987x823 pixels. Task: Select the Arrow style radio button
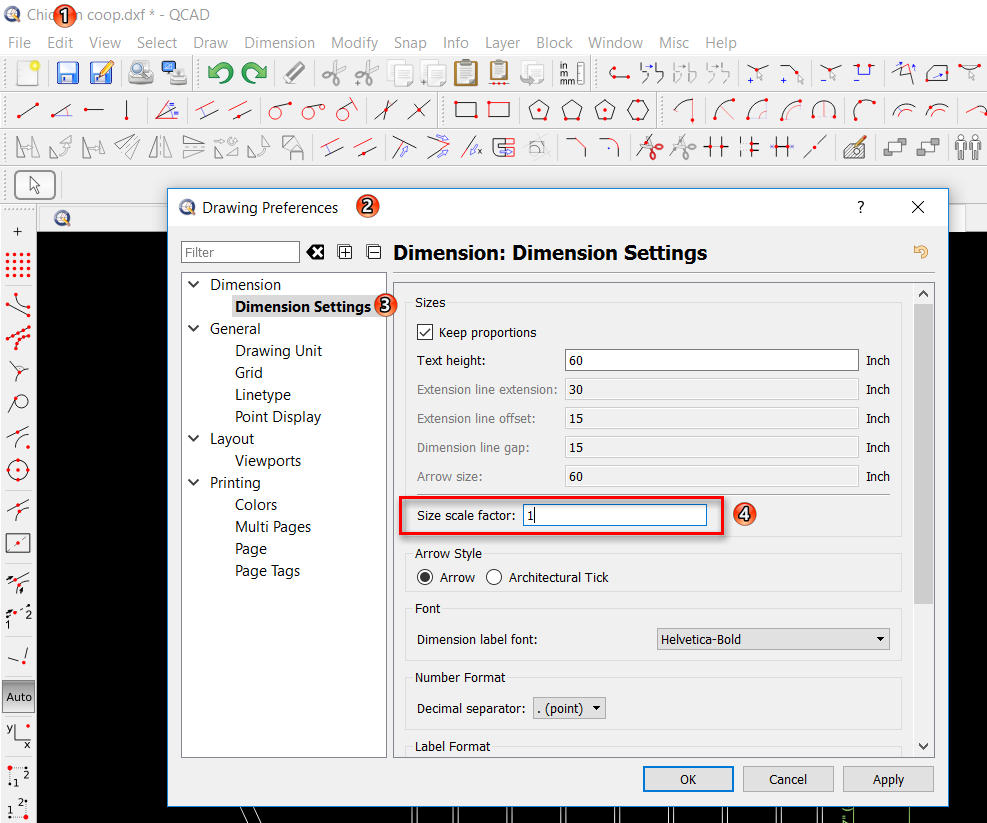click(x=425, y=577)
